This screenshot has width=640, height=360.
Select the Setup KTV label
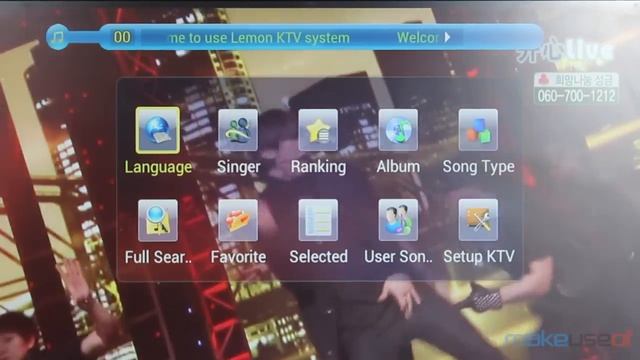tap(479, 257)
